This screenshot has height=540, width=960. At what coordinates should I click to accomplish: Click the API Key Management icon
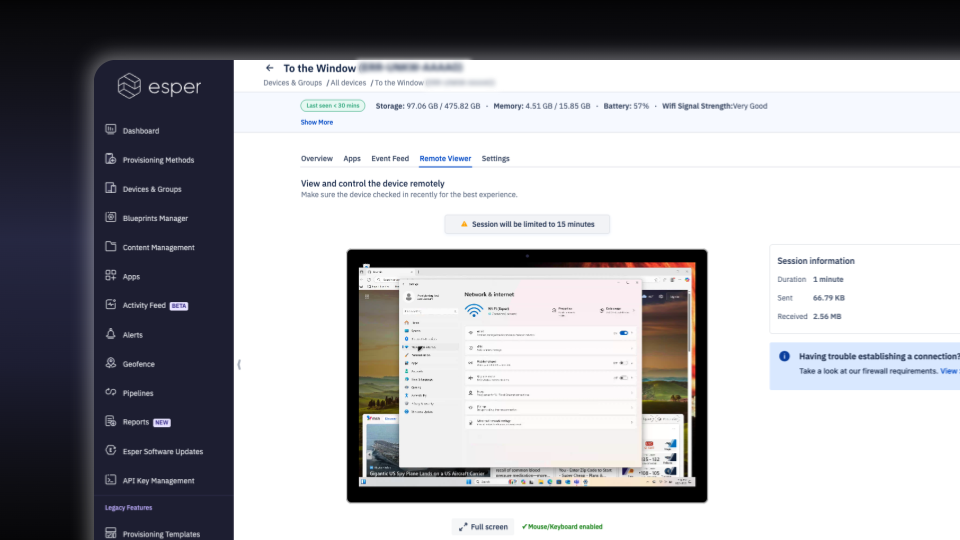pyautogui.click(x=111, y=479)
